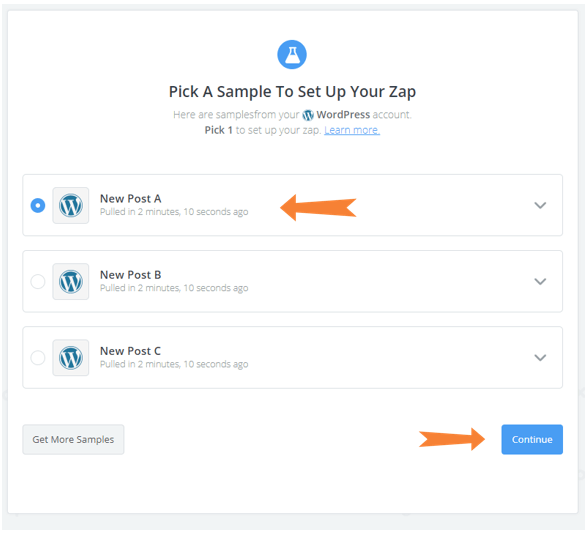Click the WordPress icon beside New Post B
This screenshot has height=533, width=587.
tap(71, 281)
